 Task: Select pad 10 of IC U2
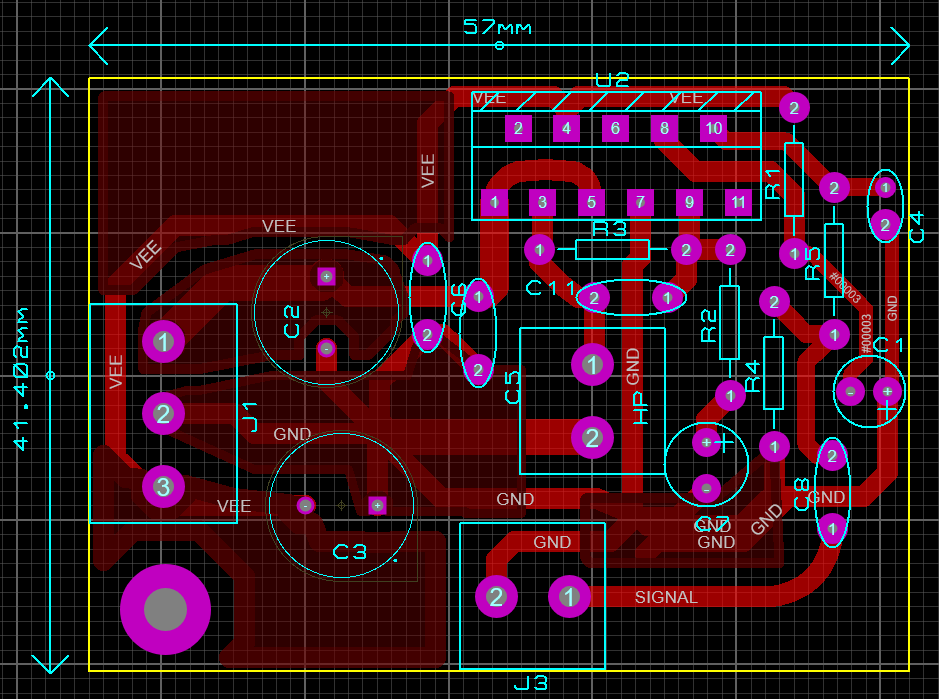coord(713,128)
